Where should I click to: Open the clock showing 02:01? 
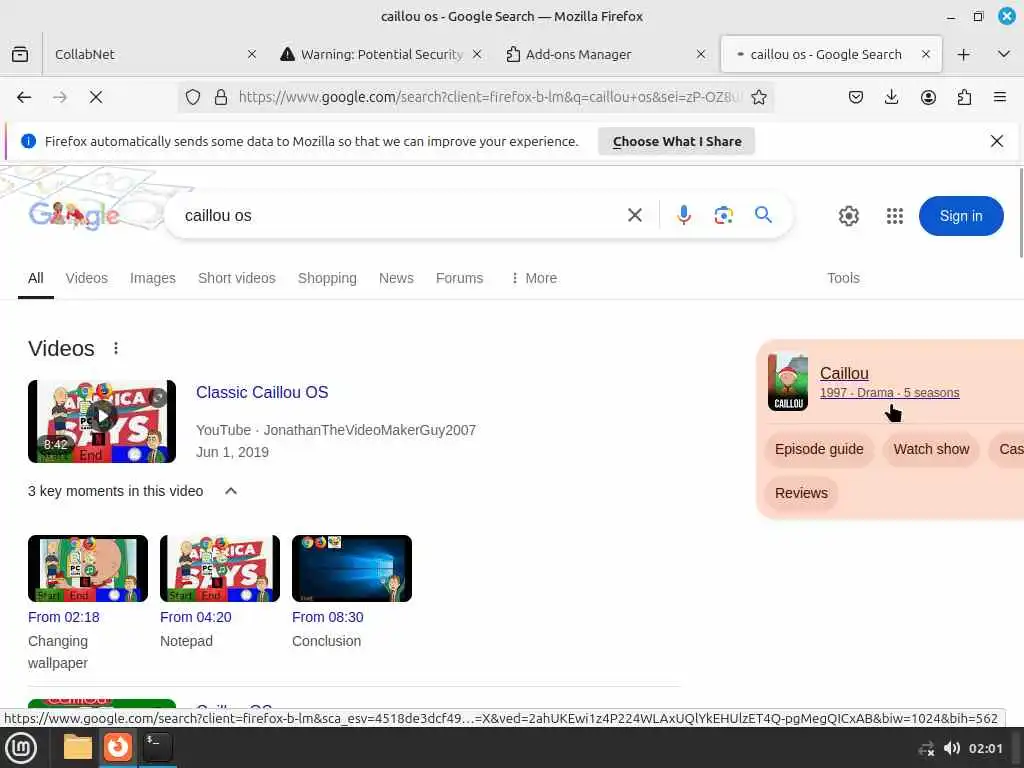[985, 748]
